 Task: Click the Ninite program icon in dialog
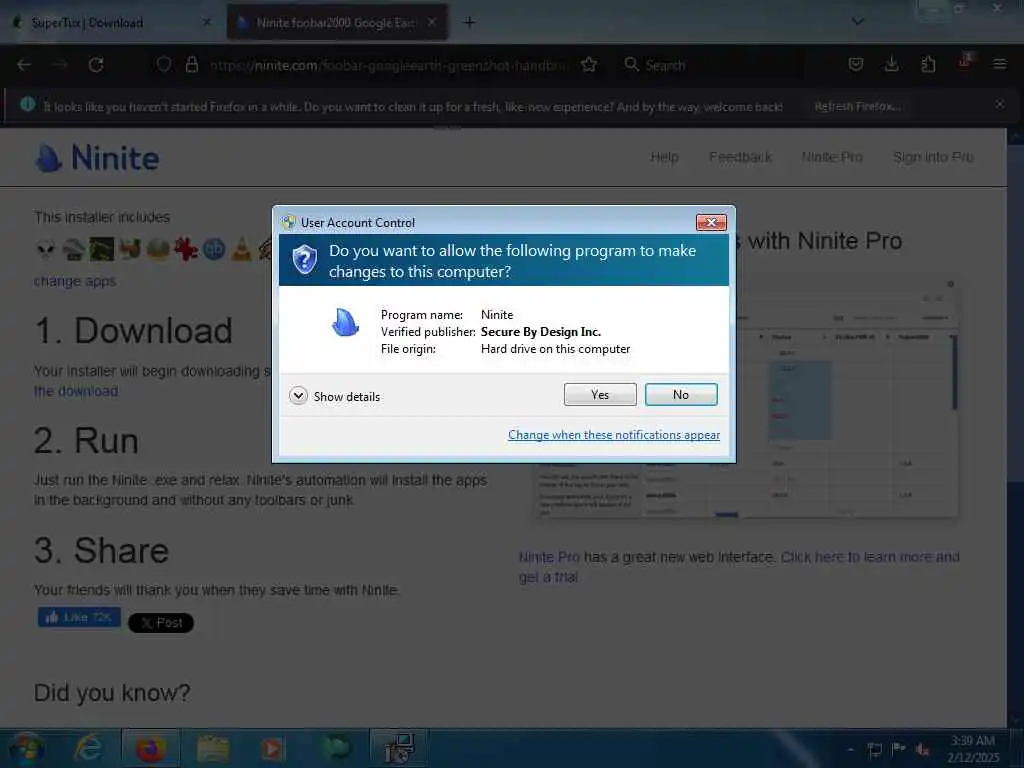click(x=345, y=322)
